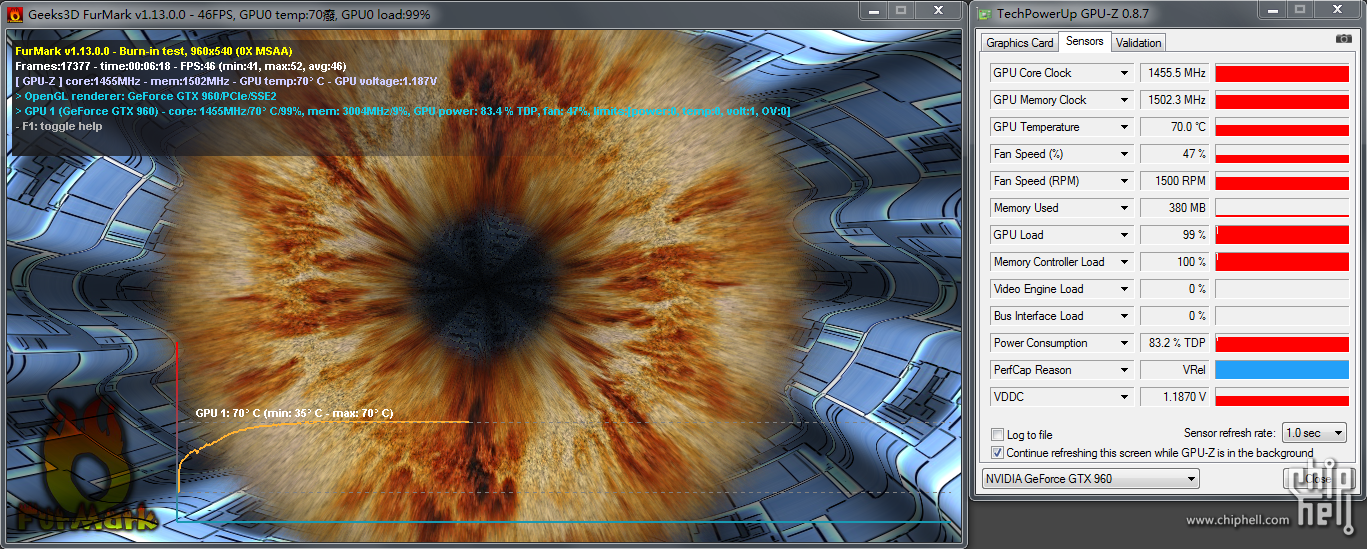Click the 1.1870 V VDDC value

point(1175,397)
